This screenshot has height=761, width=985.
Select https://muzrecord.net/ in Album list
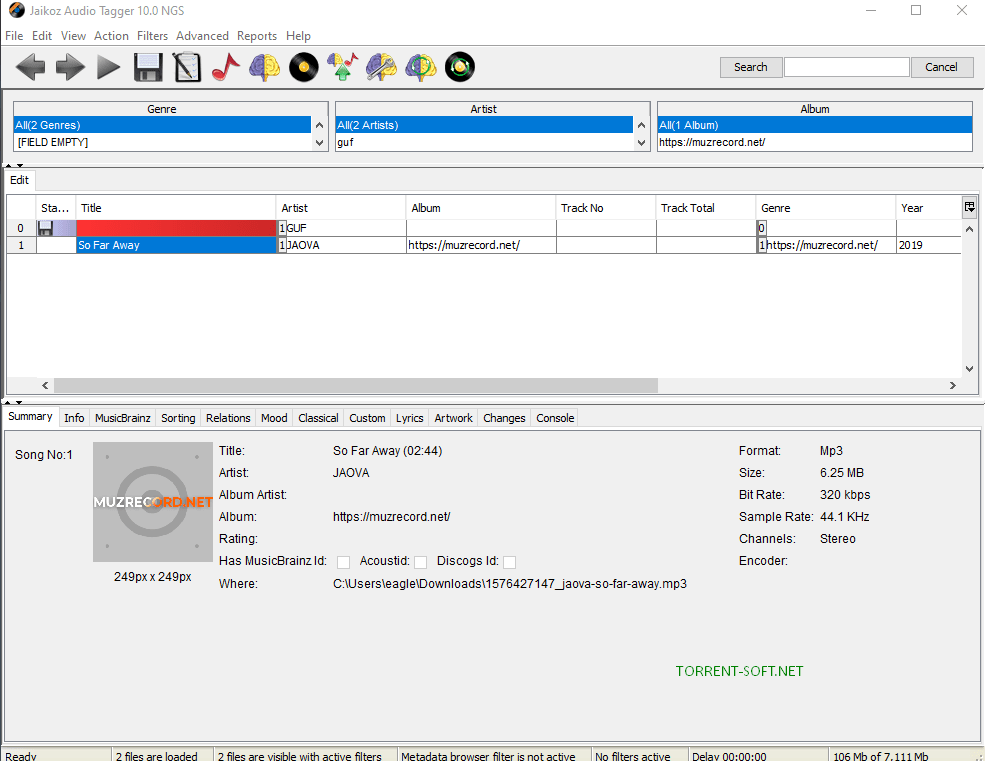coord(815,143)
